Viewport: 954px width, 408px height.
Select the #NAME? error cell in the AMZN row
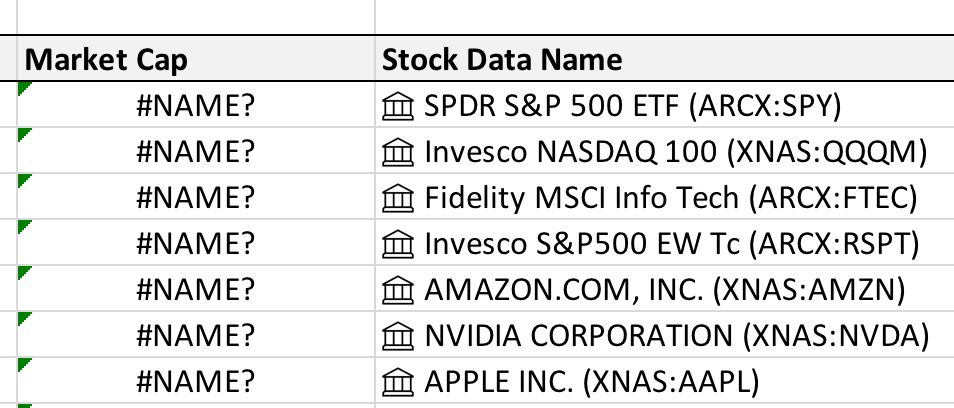(x=196, y=288)
